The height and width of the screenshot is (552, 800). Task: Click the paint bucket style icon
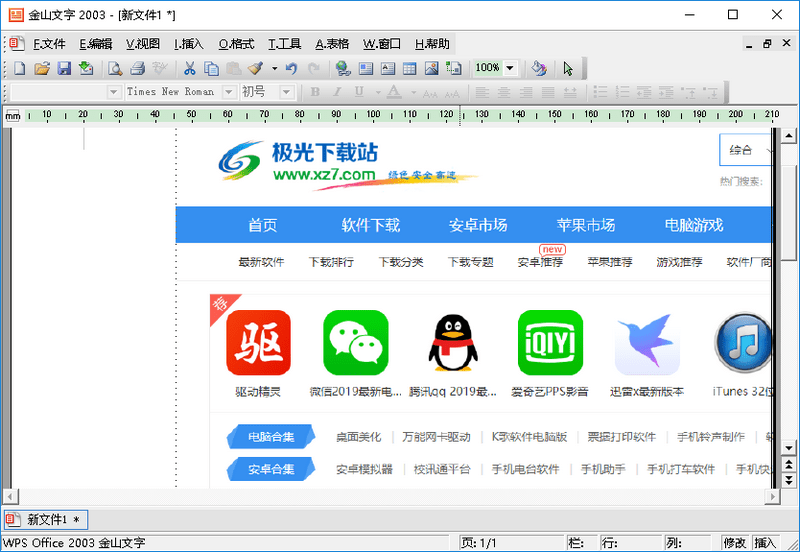(539, 68)
